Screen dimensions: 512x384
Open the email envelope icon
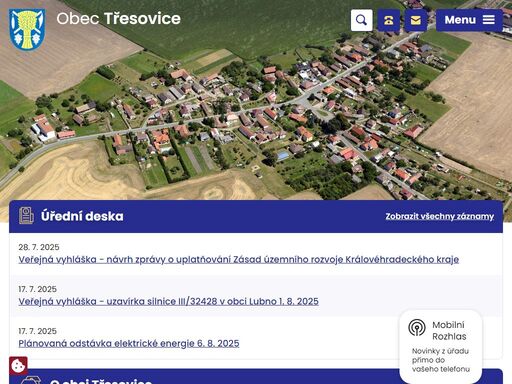pyautogui.click(x=416, y=20)
